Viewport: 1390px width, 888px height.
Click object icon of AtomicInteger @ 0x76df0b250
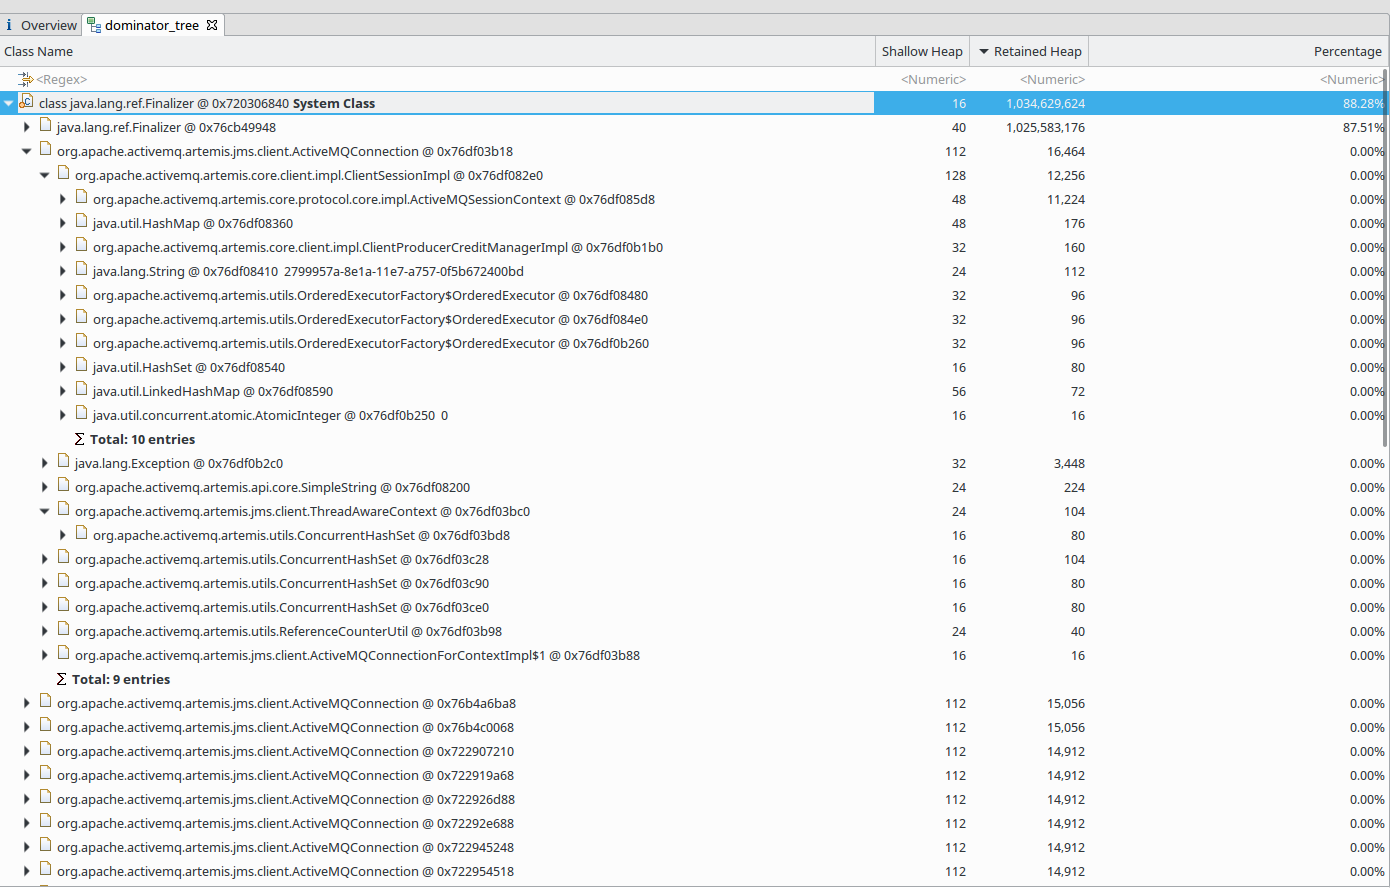pos(81,414)
